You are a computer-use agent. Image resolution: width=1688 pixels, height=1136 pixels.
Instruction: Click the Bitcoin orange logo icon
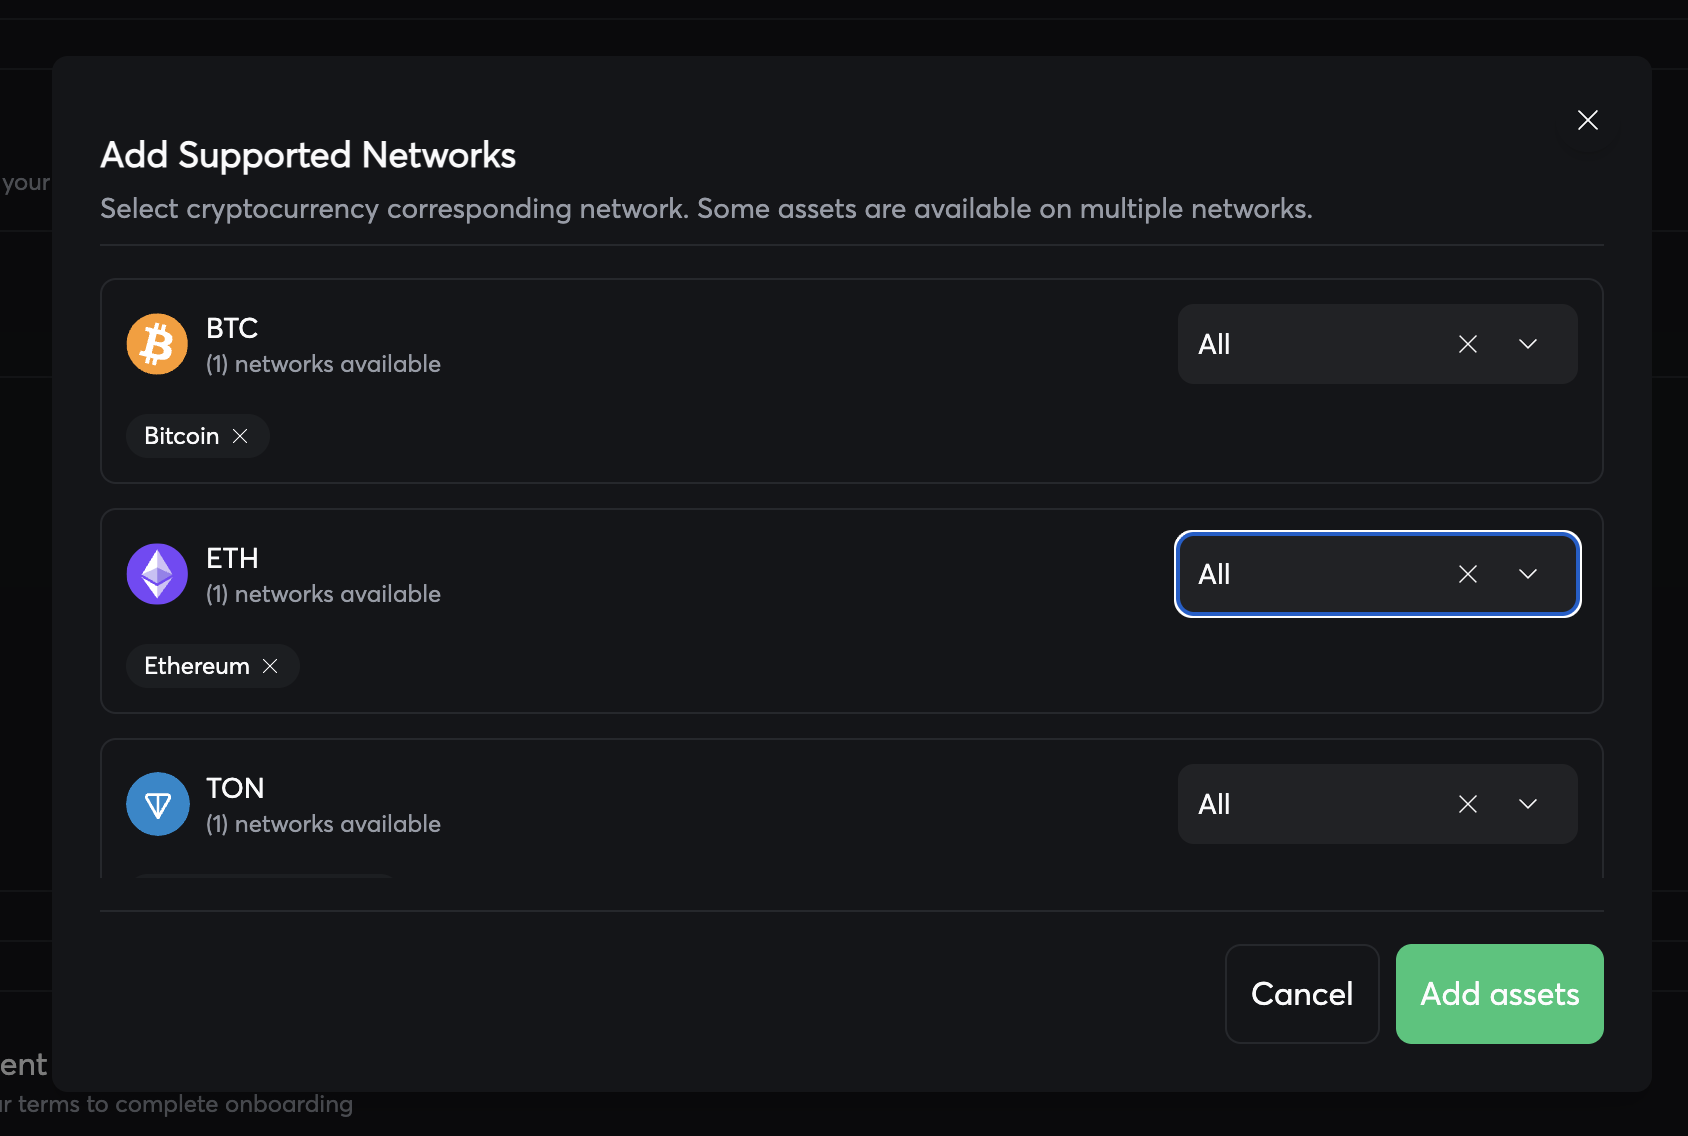coord(157,344)
